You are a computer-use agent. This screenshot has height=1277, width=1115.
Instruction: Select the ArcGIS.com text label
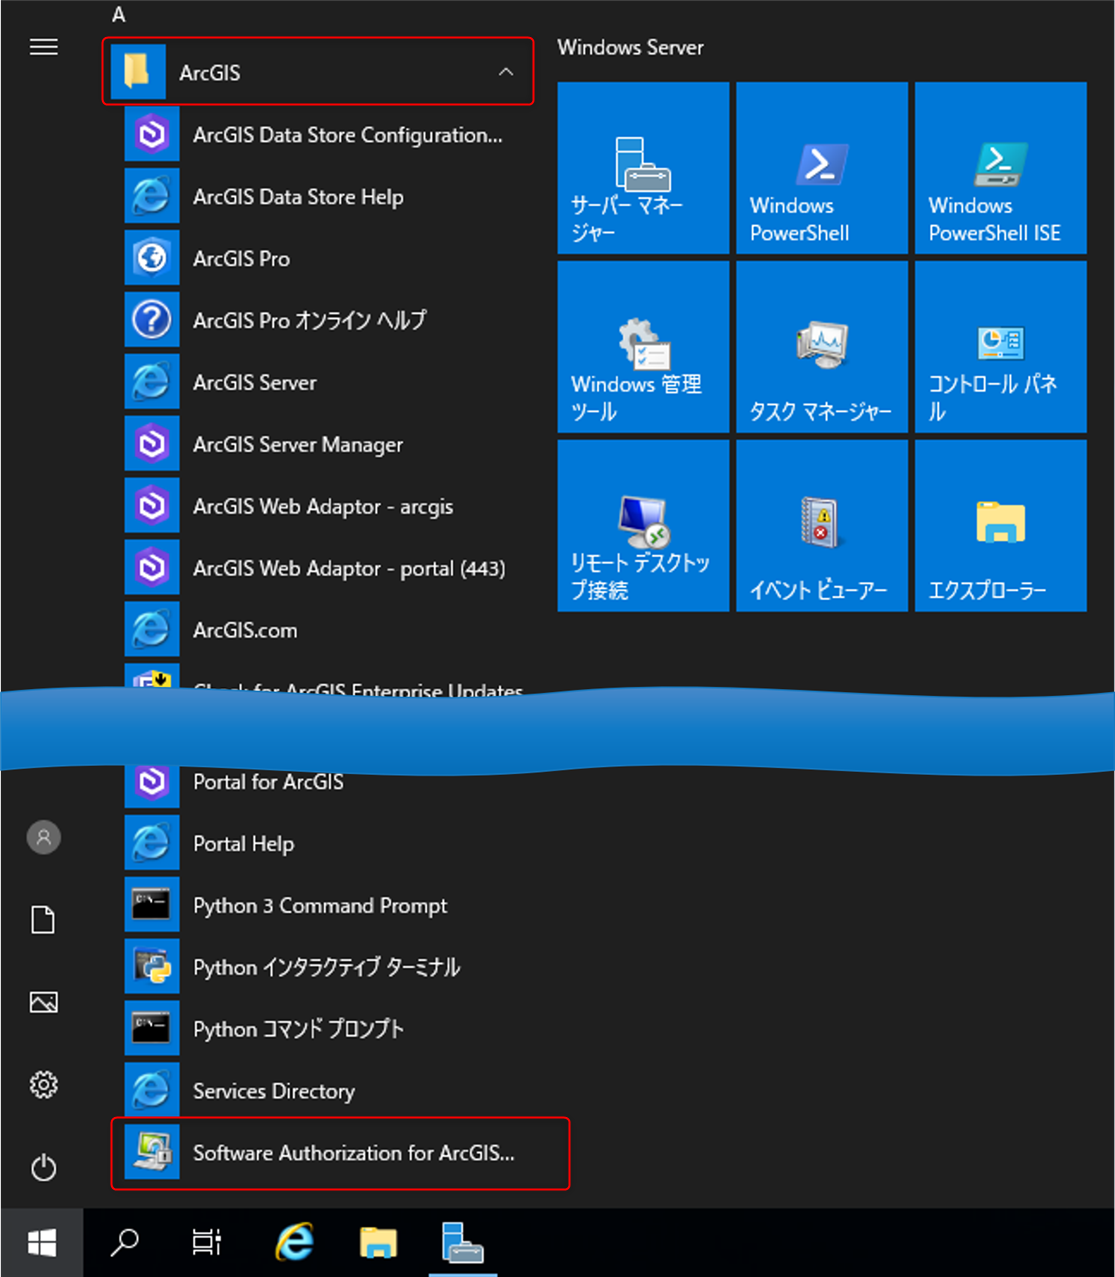[x=245, y=630]
